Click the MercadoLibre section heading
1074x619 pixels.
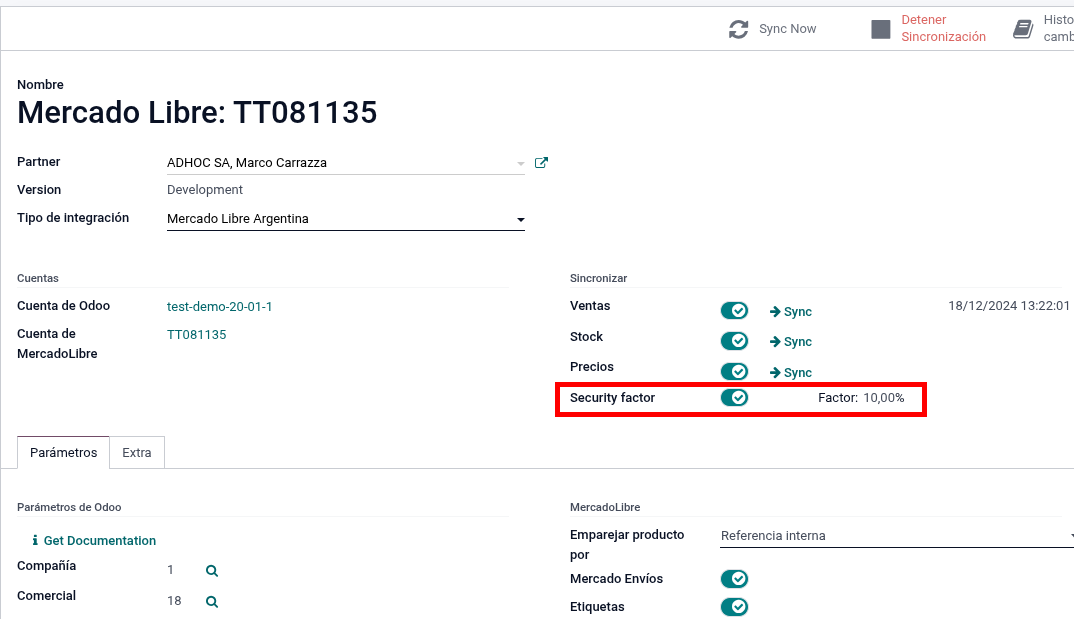coord(605,507)
